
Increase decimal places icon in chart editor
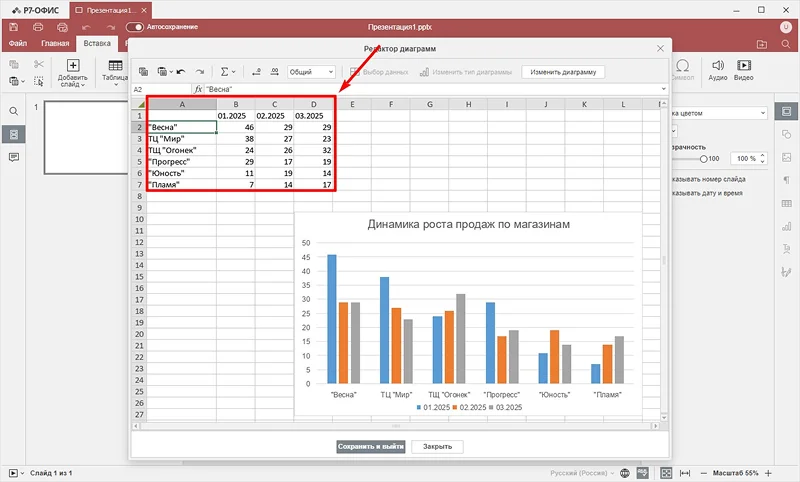tap(274, 72)
